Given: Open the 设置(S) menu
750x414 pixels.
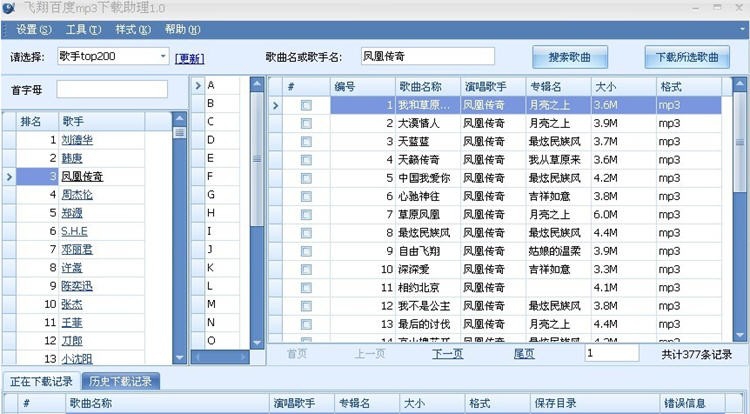Looking at the screenshot, I should click(x=33, y=30).
